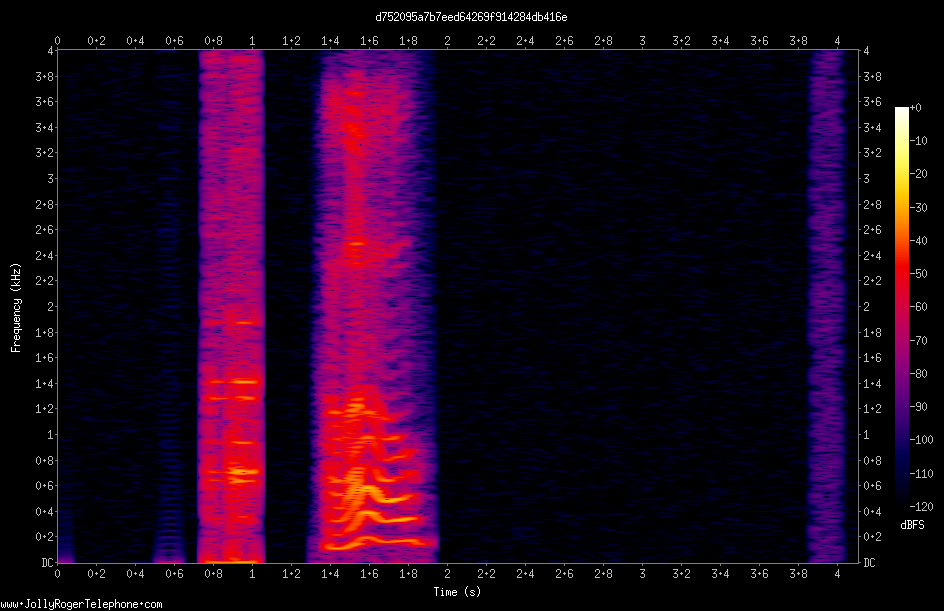Select the Time (s) axis label

[x=457, y=592]
